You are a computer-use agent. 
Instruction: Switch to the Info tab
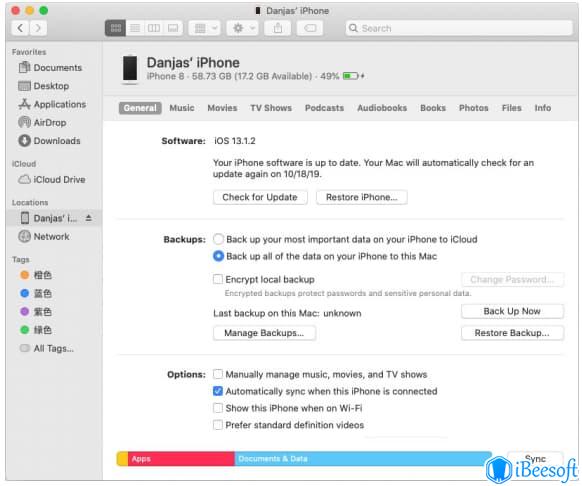click(x=543, y=108)
